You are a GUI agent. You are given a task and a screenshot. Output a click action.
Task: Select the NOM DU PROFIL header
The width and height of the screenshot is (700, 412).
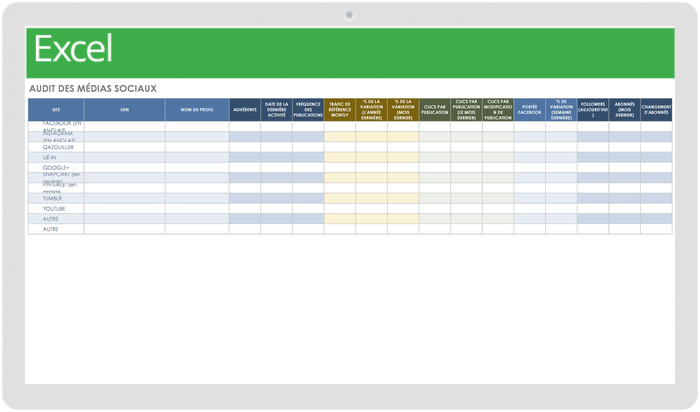pyautogui.click(x=197, y=109)
